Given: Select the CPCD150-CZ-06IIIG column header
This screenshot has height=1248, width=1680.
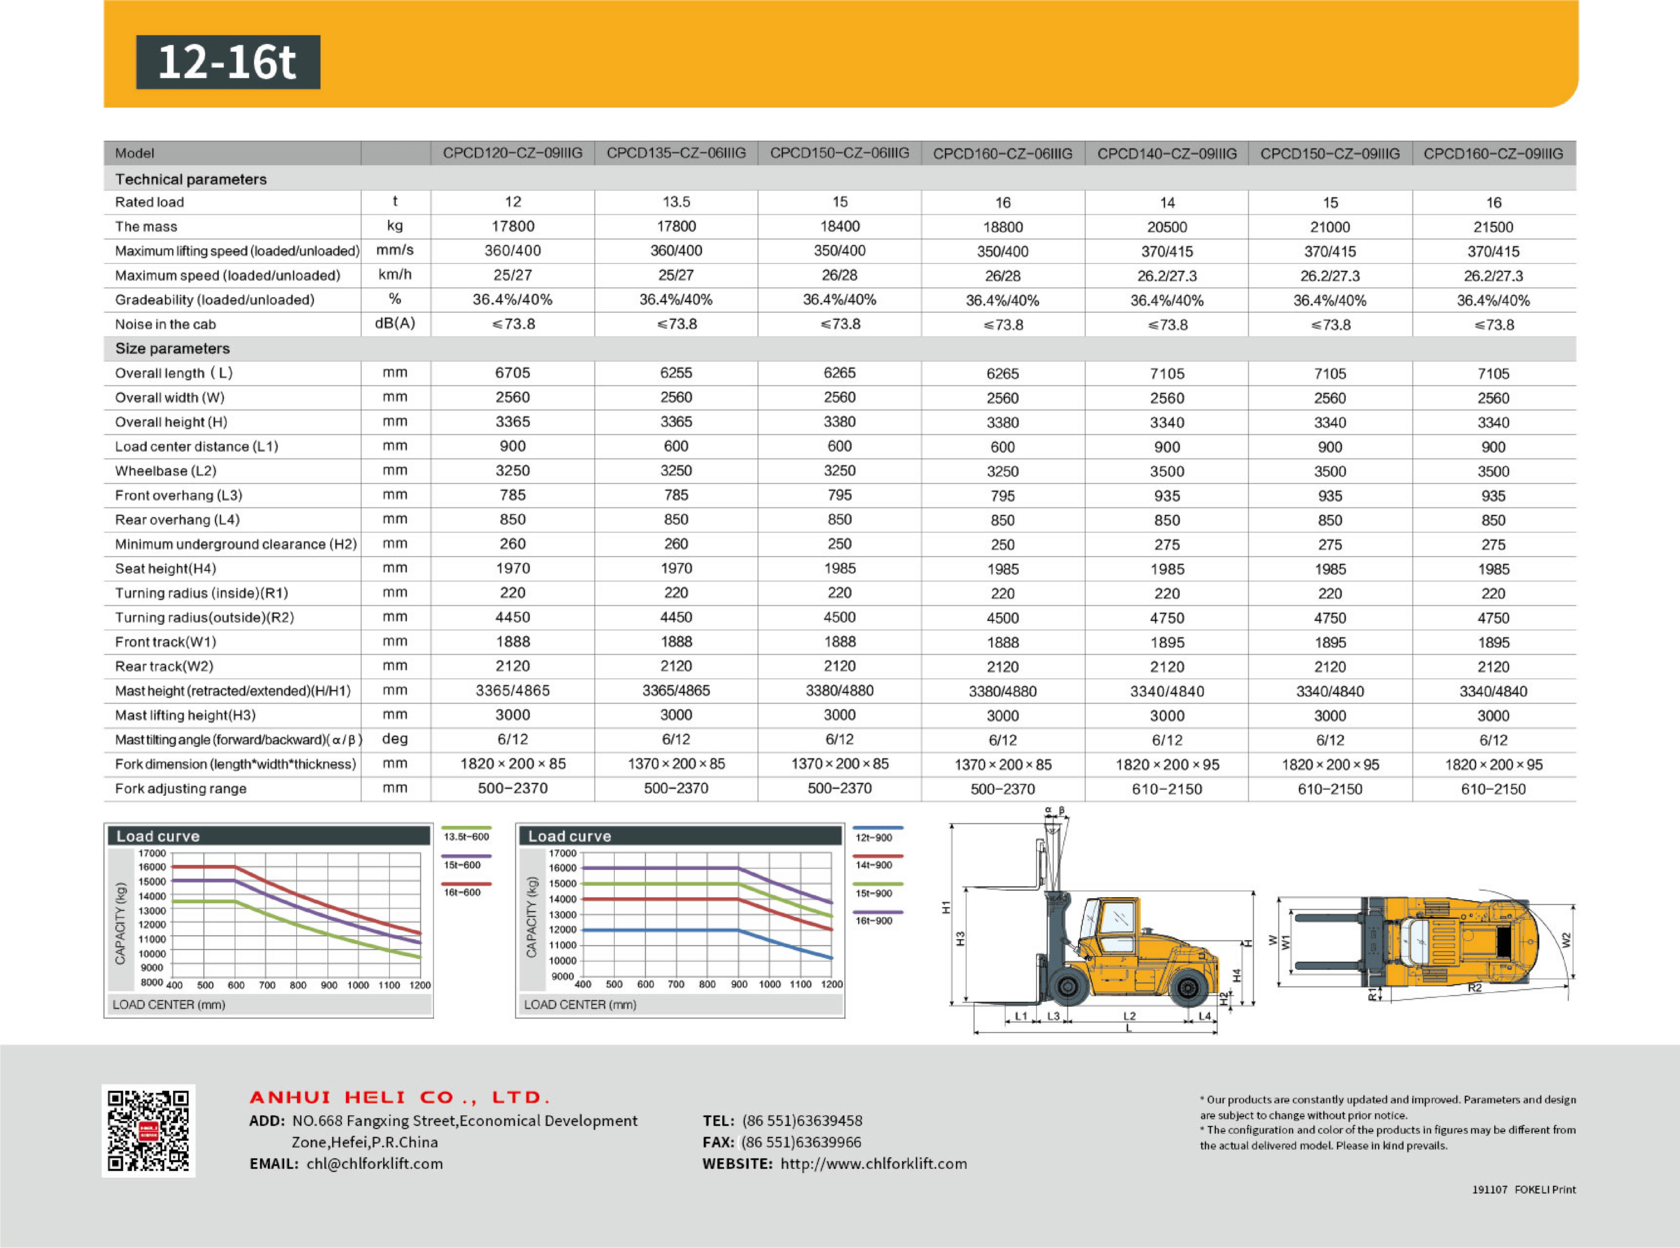Looking at the screenshot, I should tap(840, 153).
